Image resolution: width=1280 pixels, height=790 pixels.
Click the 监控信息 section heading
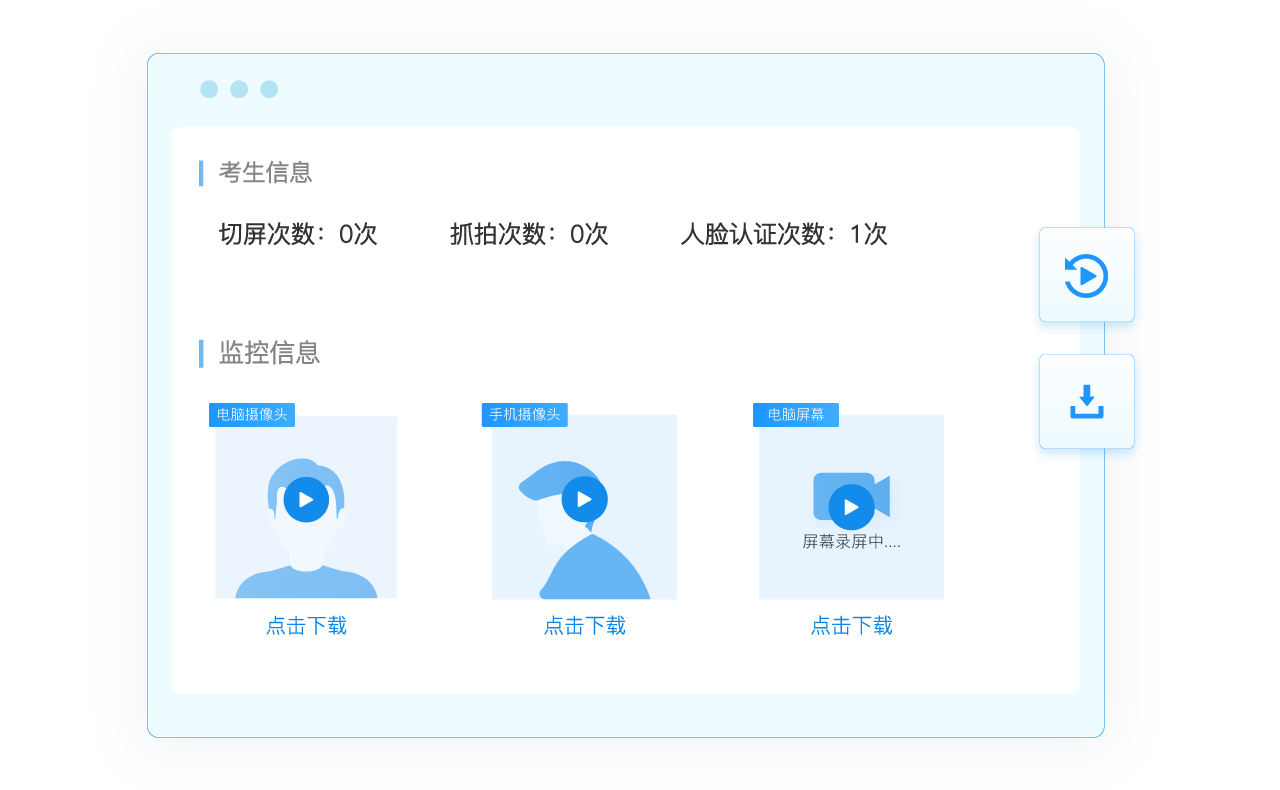tap(269, 353)
